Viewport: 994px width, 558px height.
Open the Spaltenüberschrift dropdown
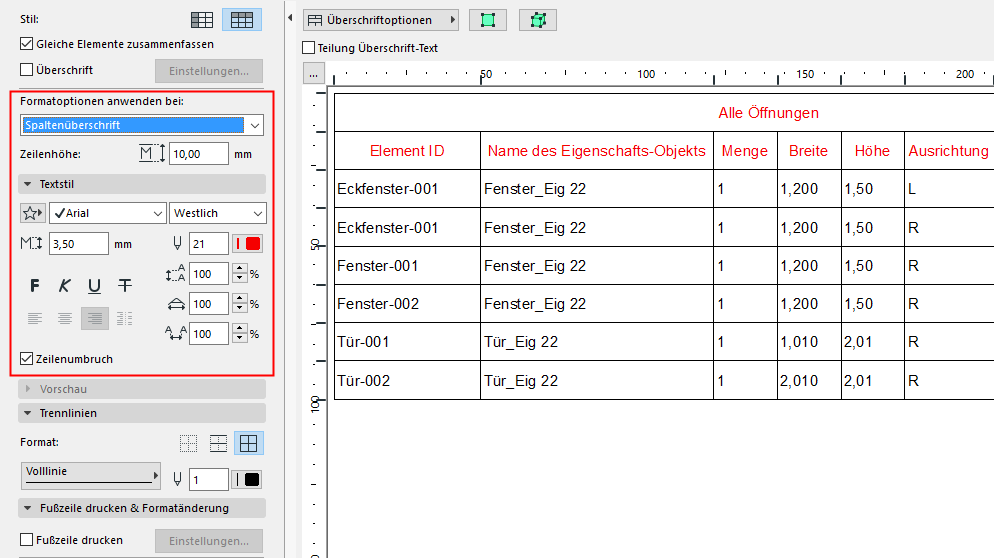click(142, 125)
